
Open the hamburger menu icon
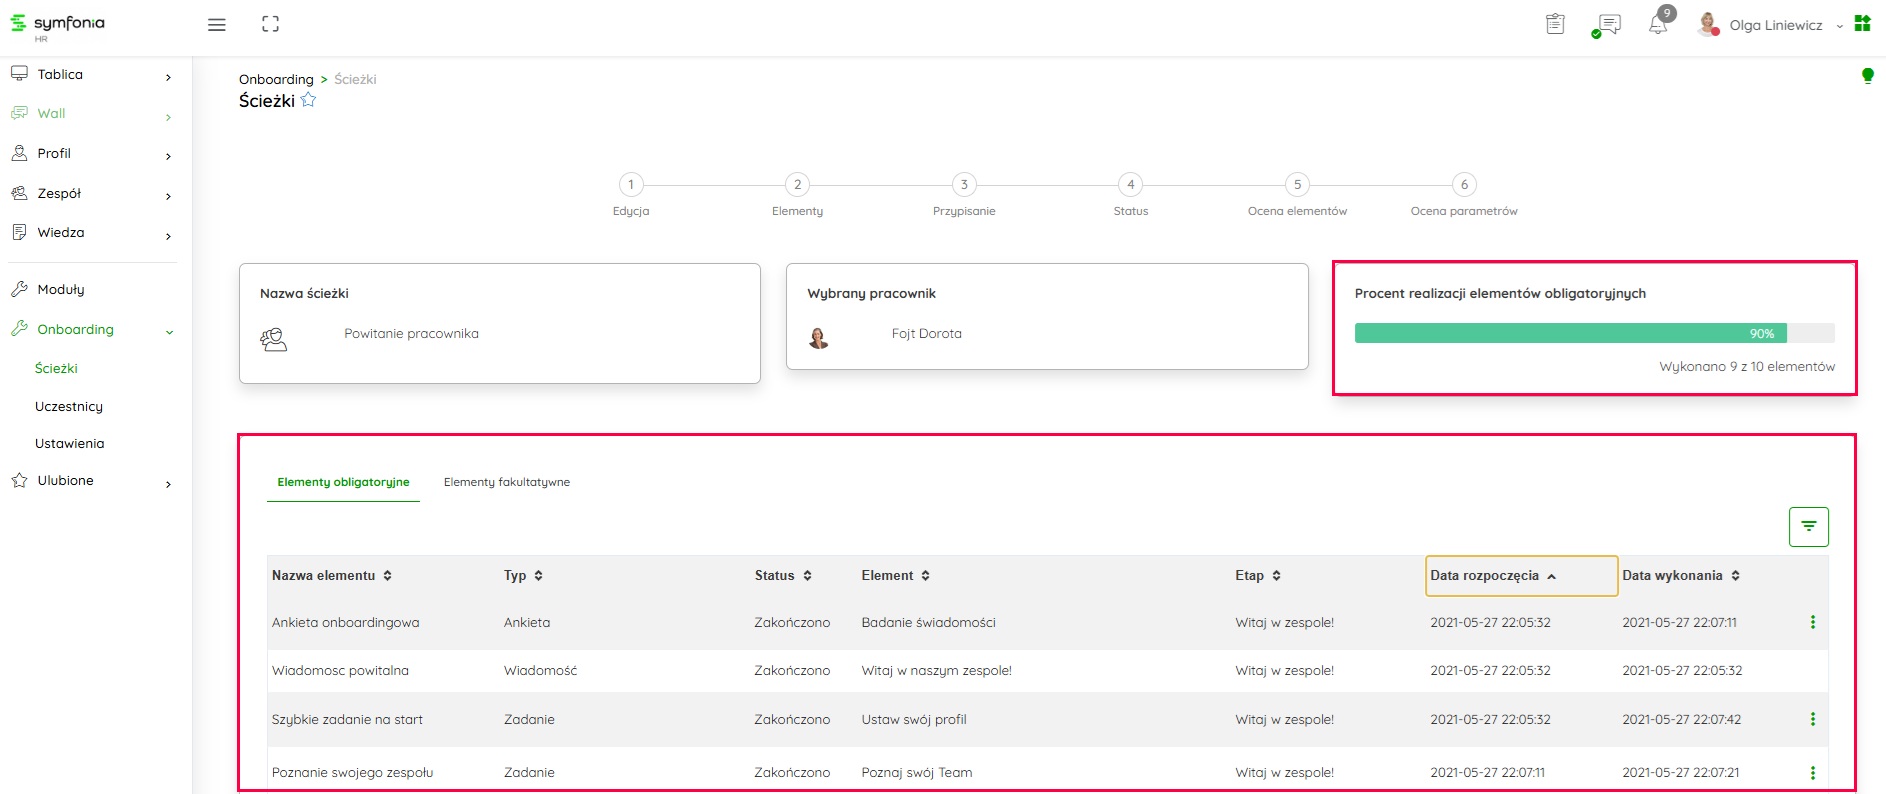pyautogui.click(x=216, y=25)
